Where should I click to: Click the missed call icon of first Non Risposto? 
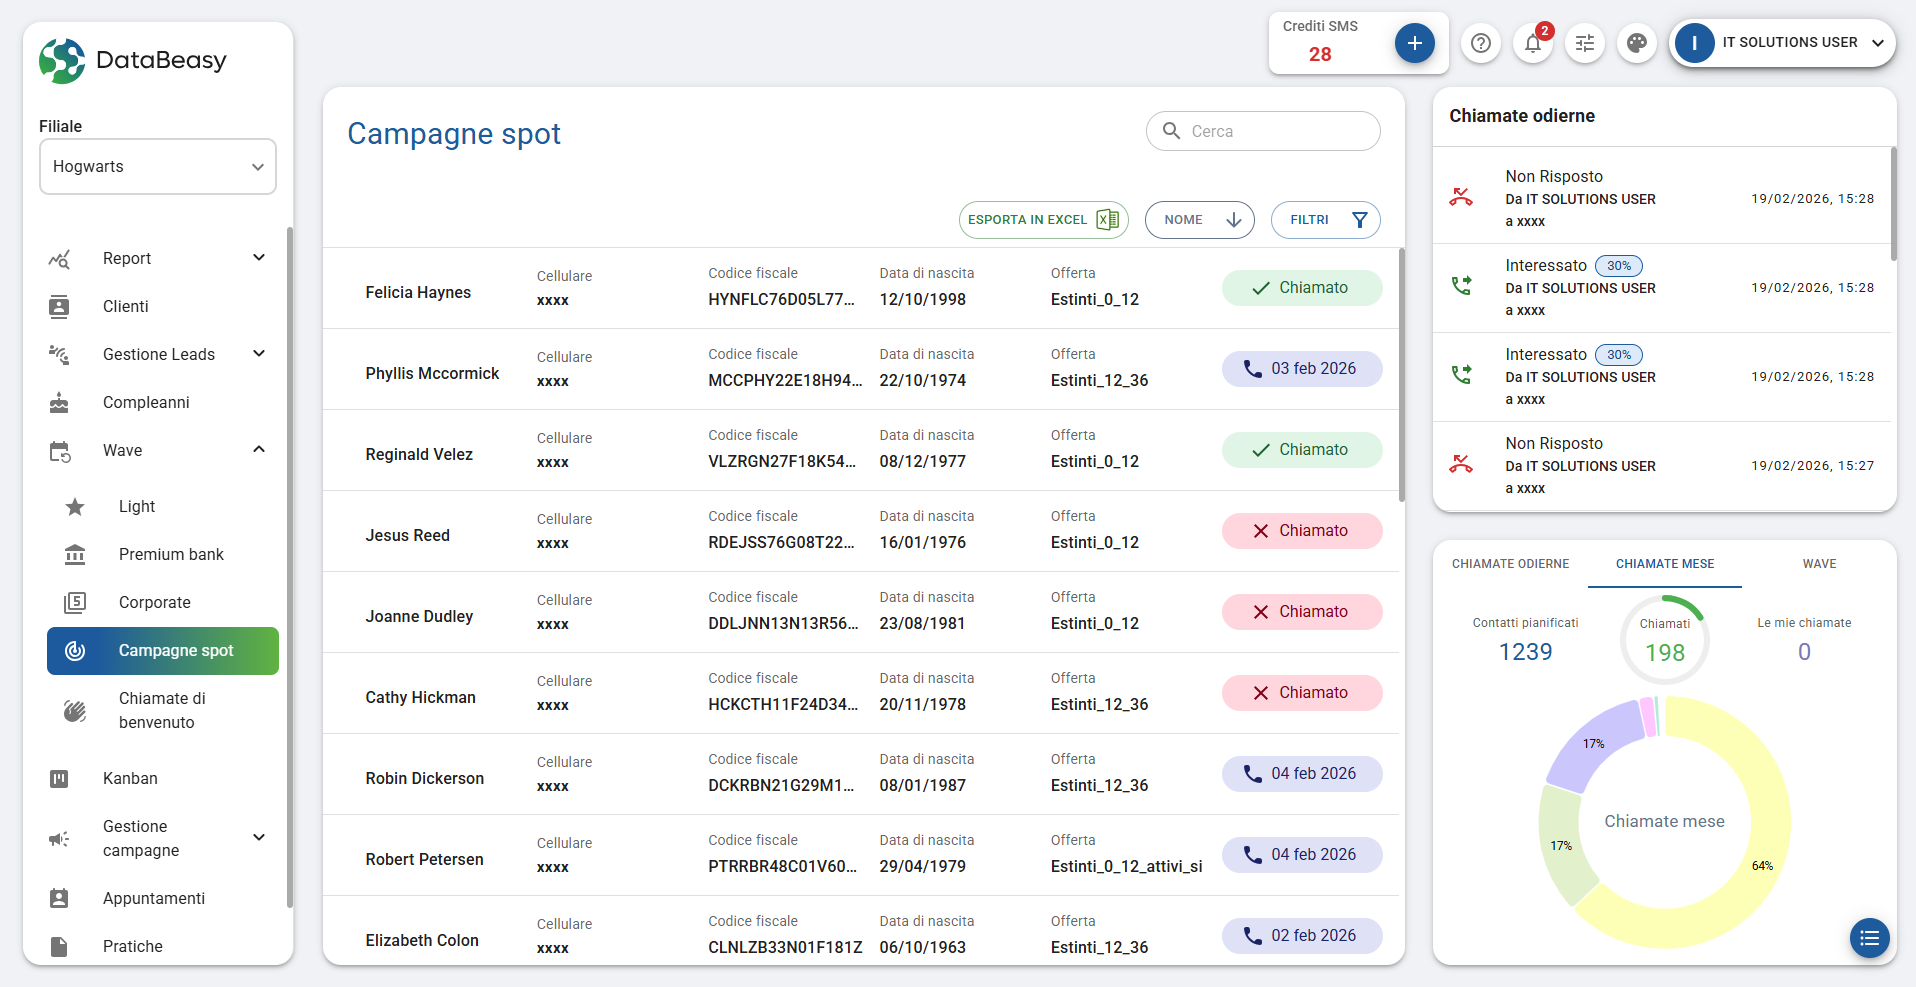[x=1461, y=197]
